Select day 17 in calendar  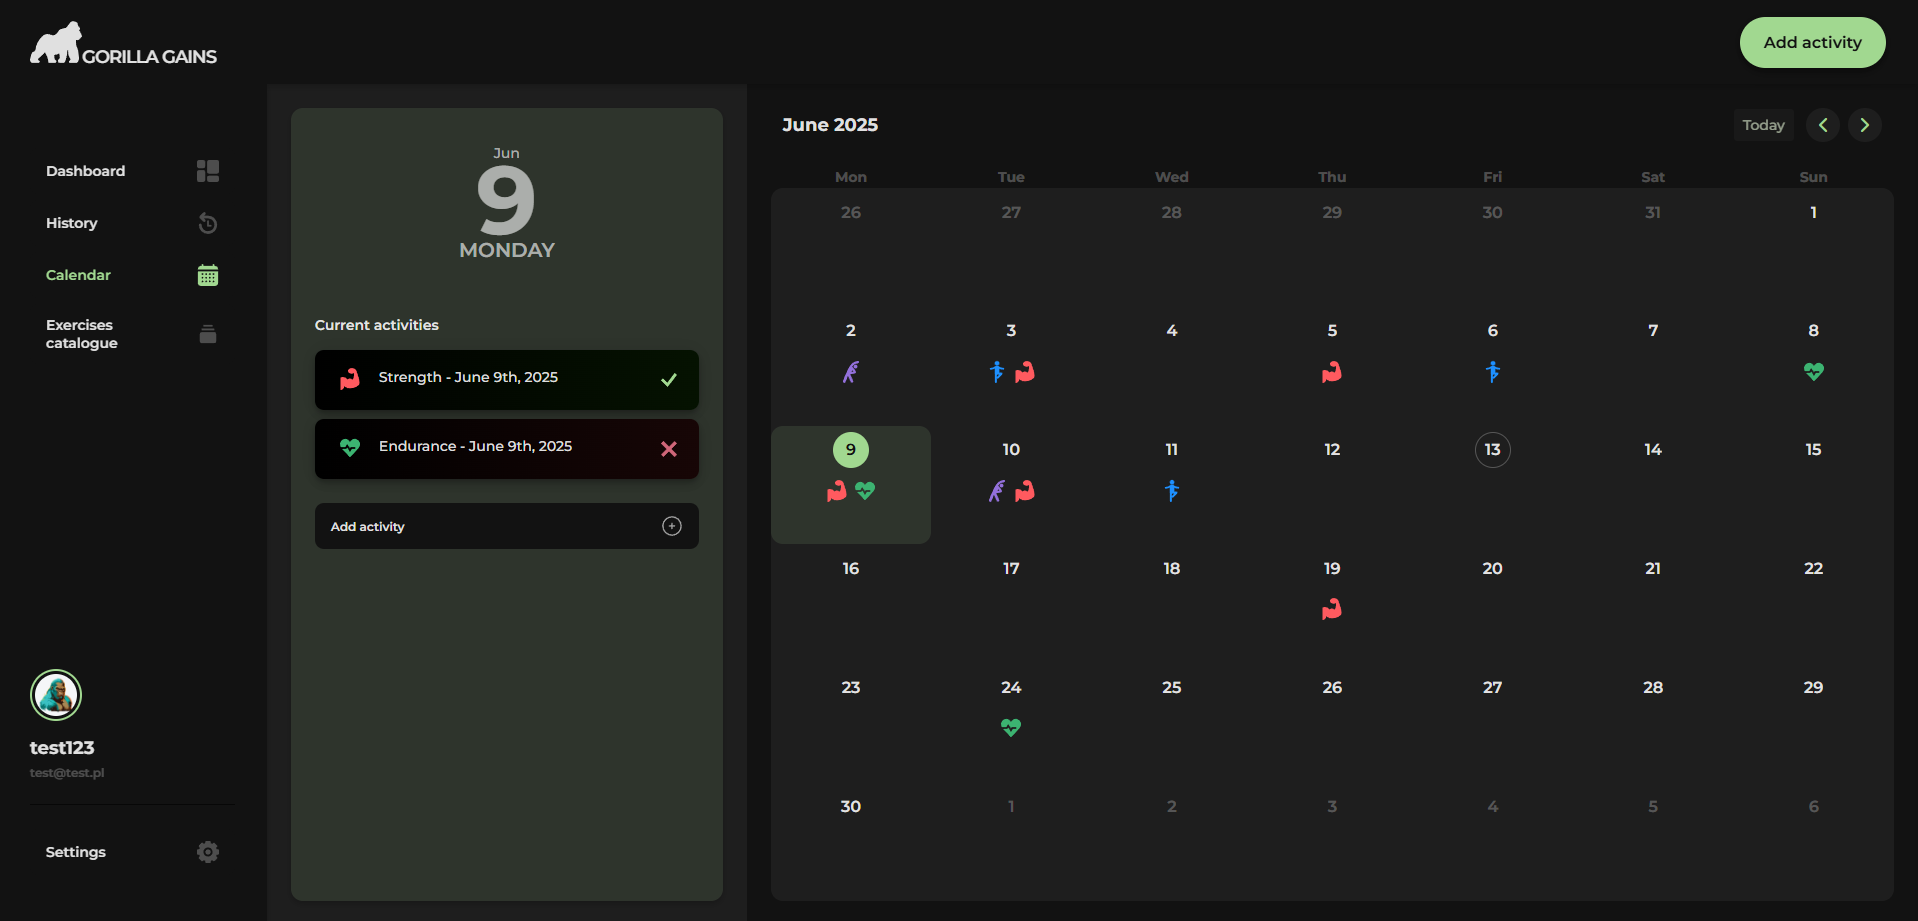(1011, 569)
